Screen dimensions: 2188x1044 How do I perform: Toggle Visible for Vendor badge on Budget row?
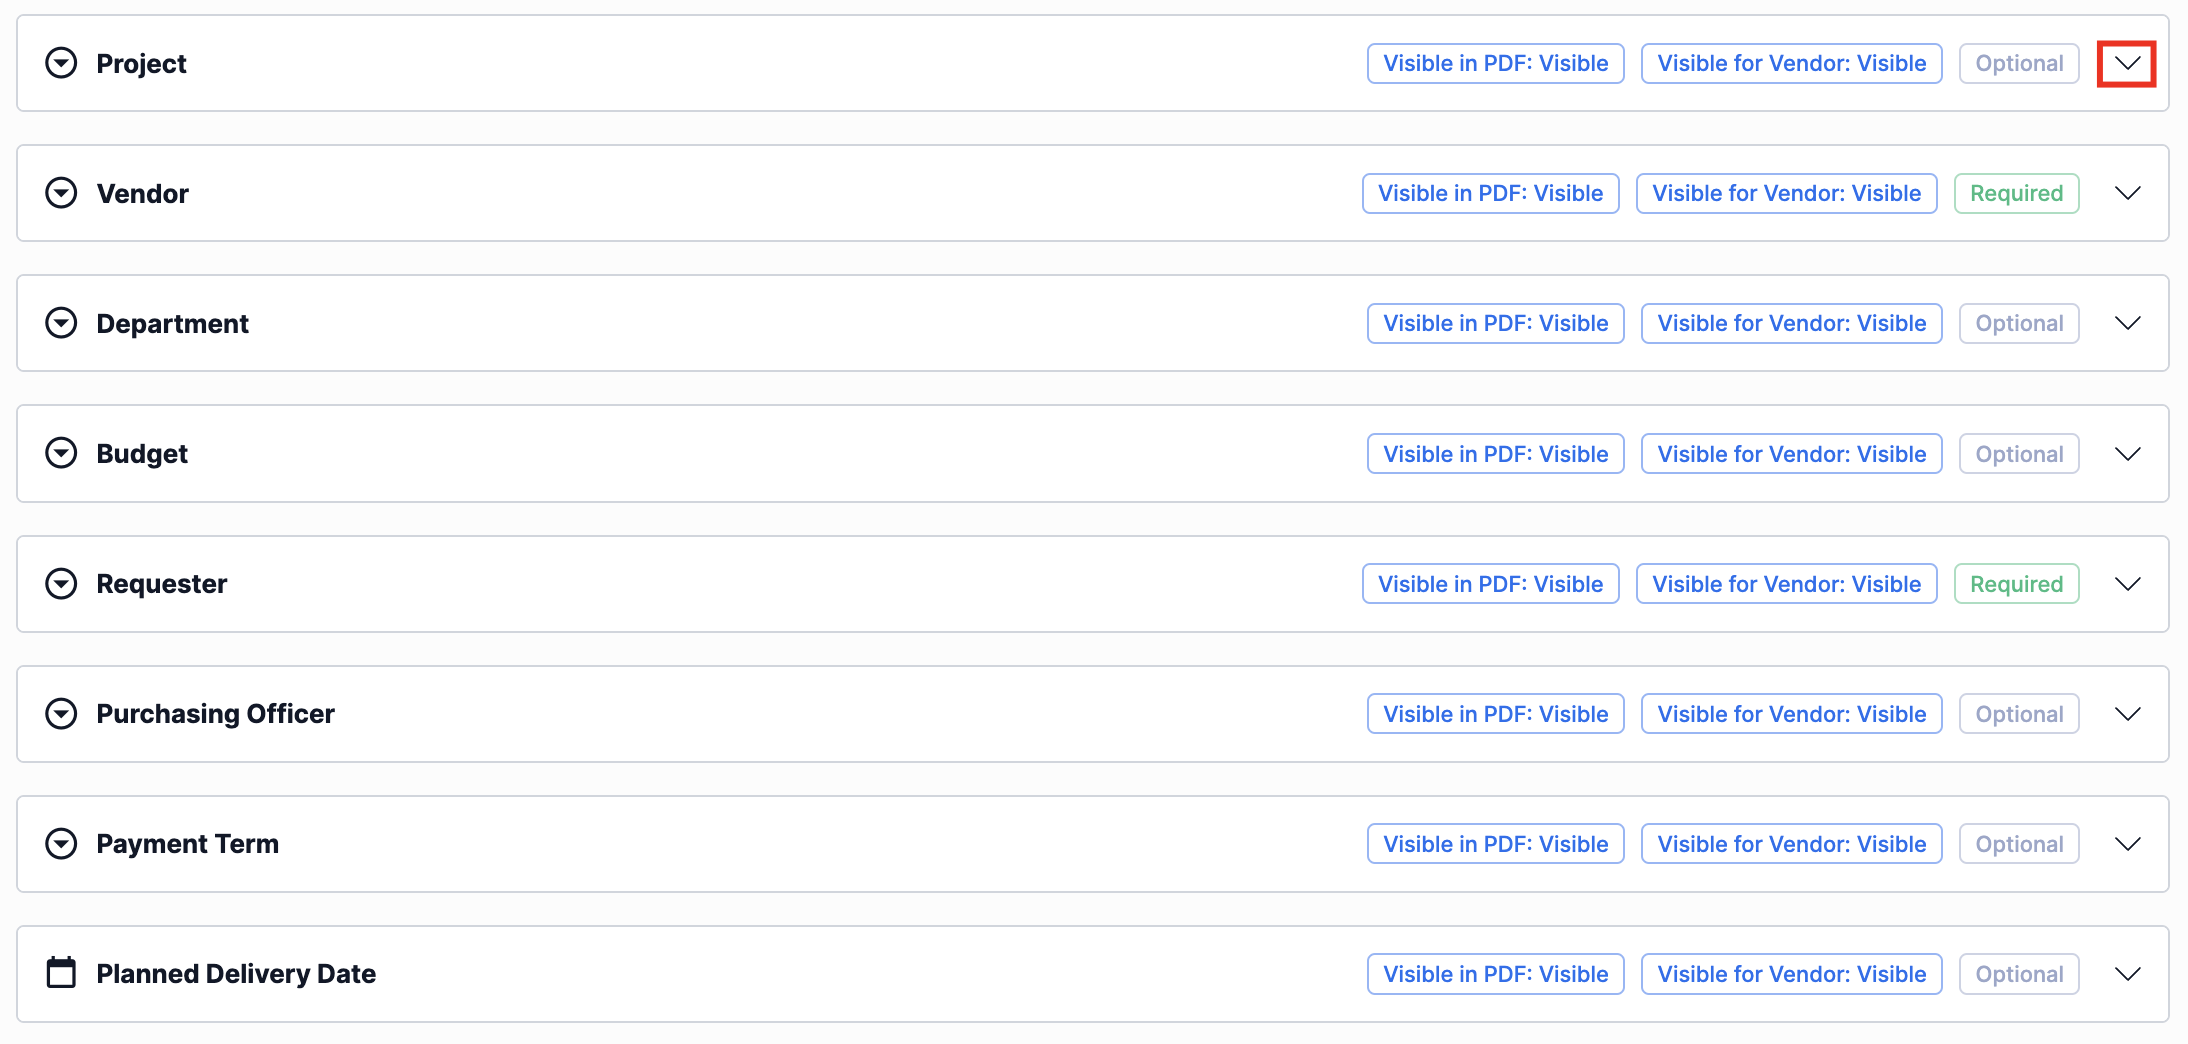click(1791, 454)
